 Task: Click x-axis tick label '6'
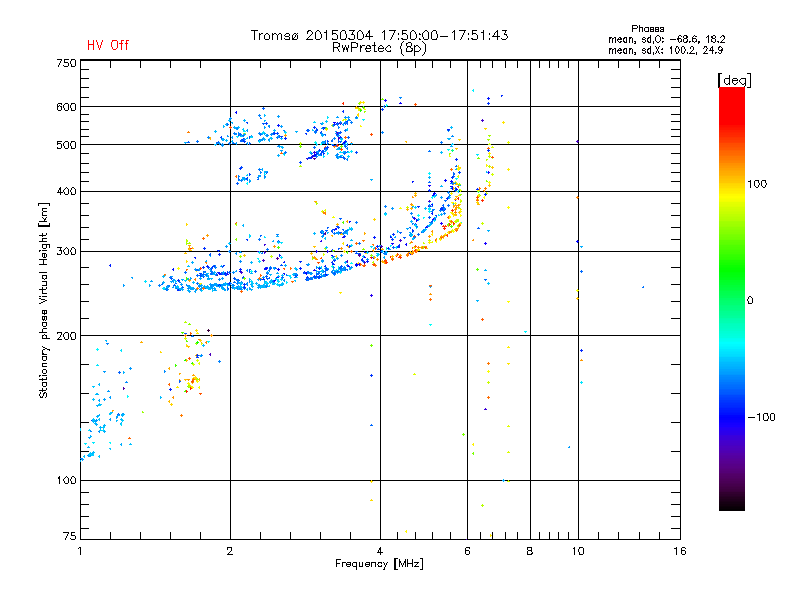(x=467, y=551)
